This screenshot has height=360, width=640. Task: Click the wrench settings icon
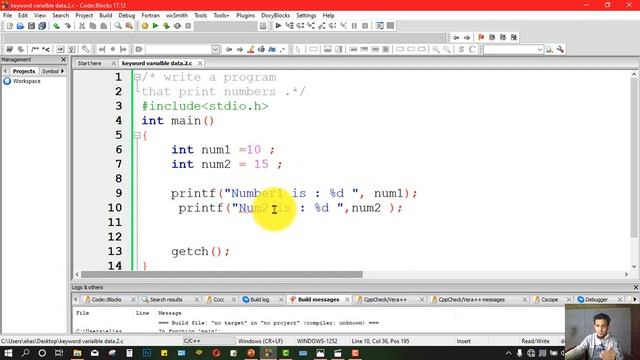click(560, 49)
